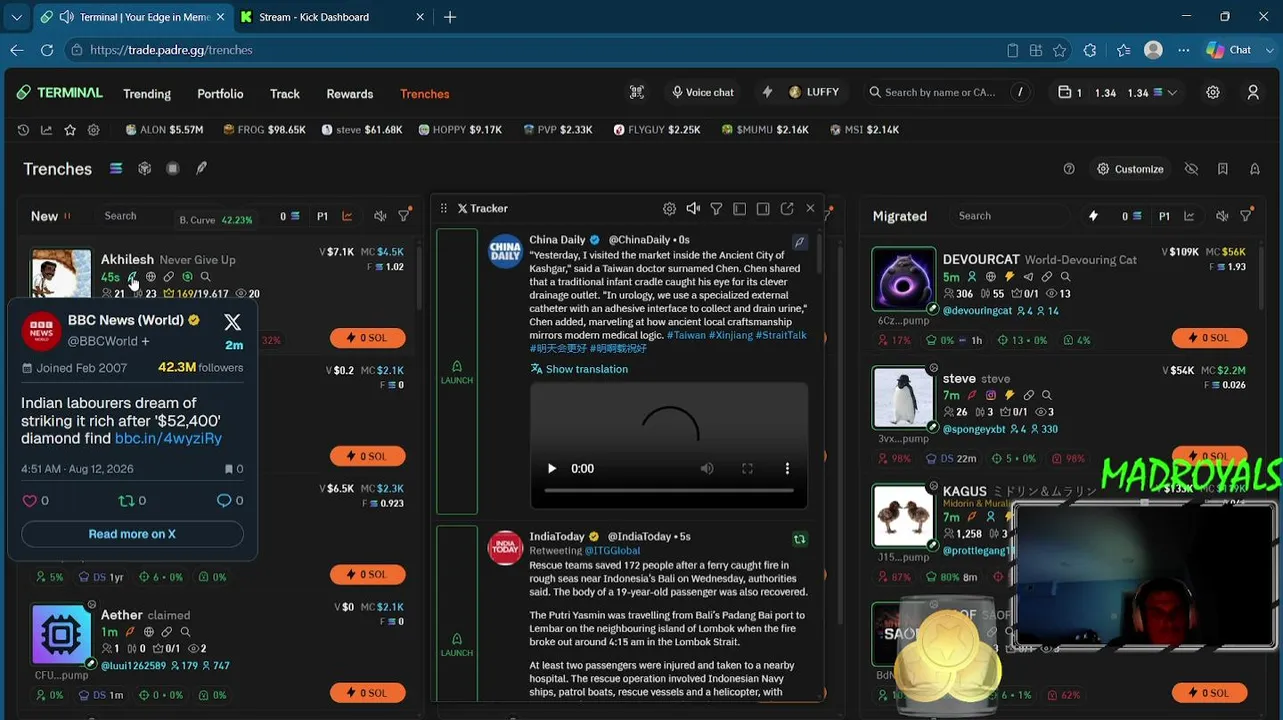Select the Solana chain icon beside Trenches heading
This screenshot has width=1283, height=720.
click(x=116, y=169)
